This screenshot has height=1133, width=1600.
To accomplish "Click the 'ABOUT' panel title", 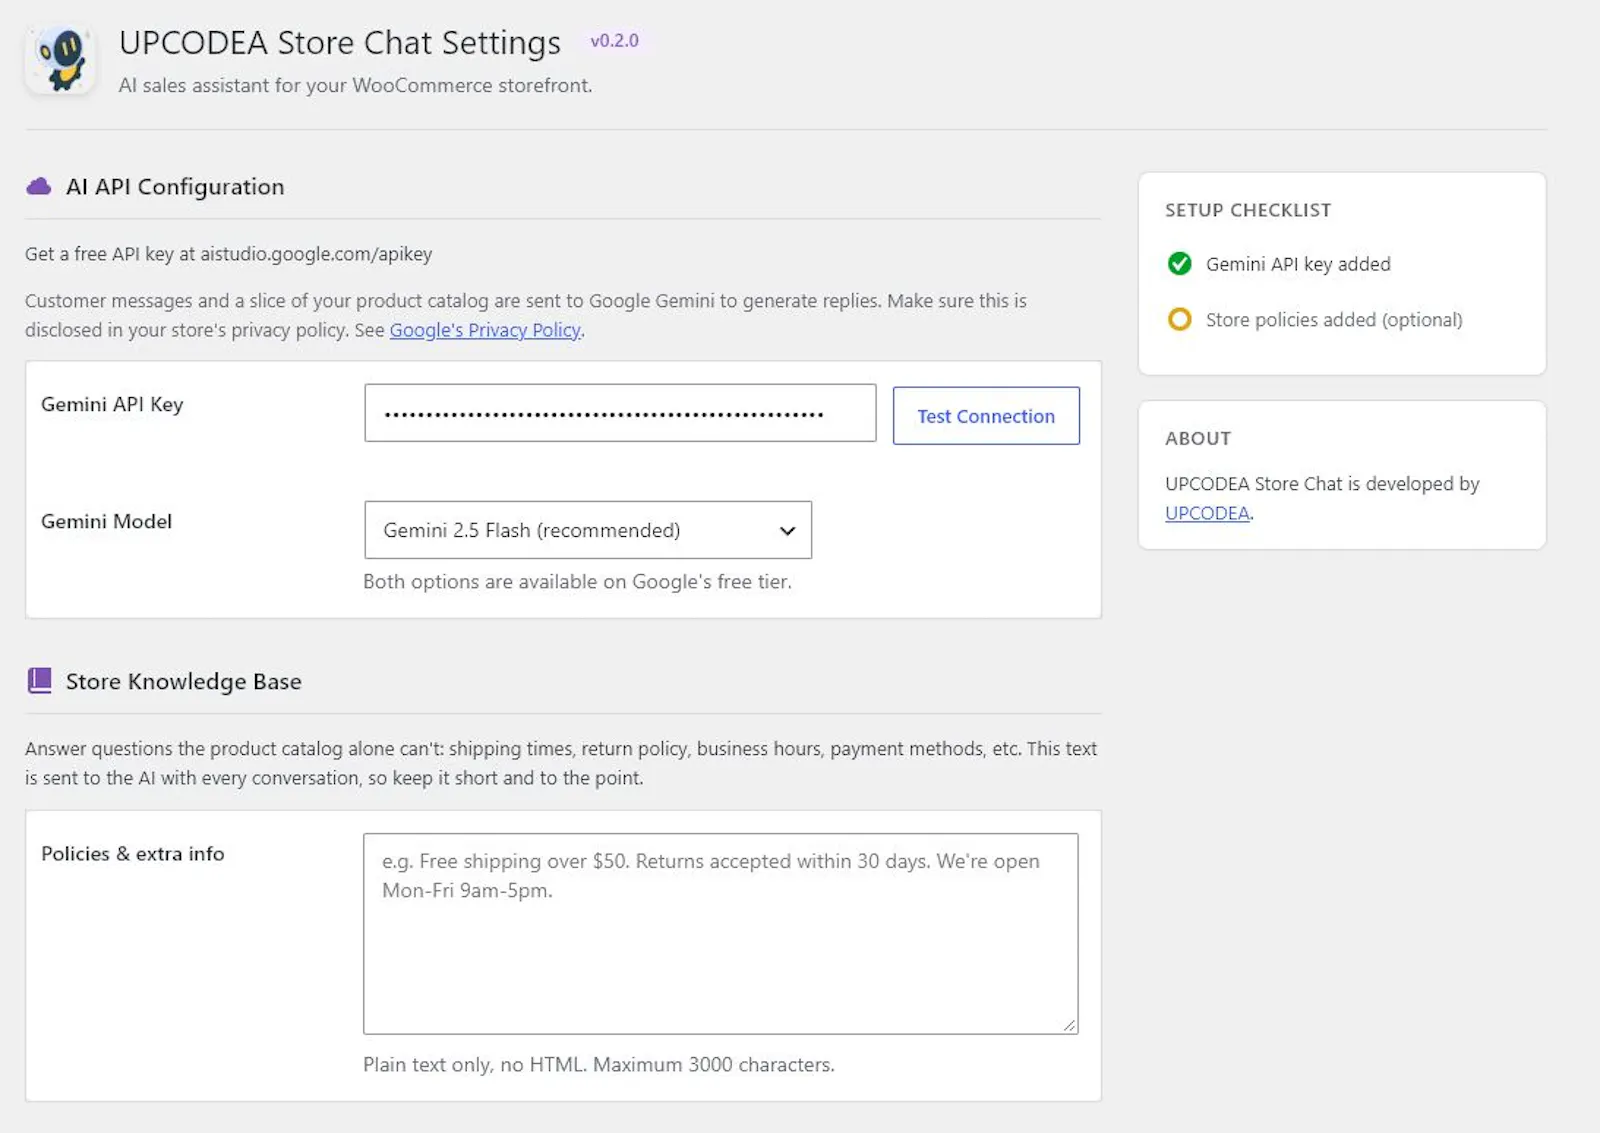I will tap(1198, 438).
